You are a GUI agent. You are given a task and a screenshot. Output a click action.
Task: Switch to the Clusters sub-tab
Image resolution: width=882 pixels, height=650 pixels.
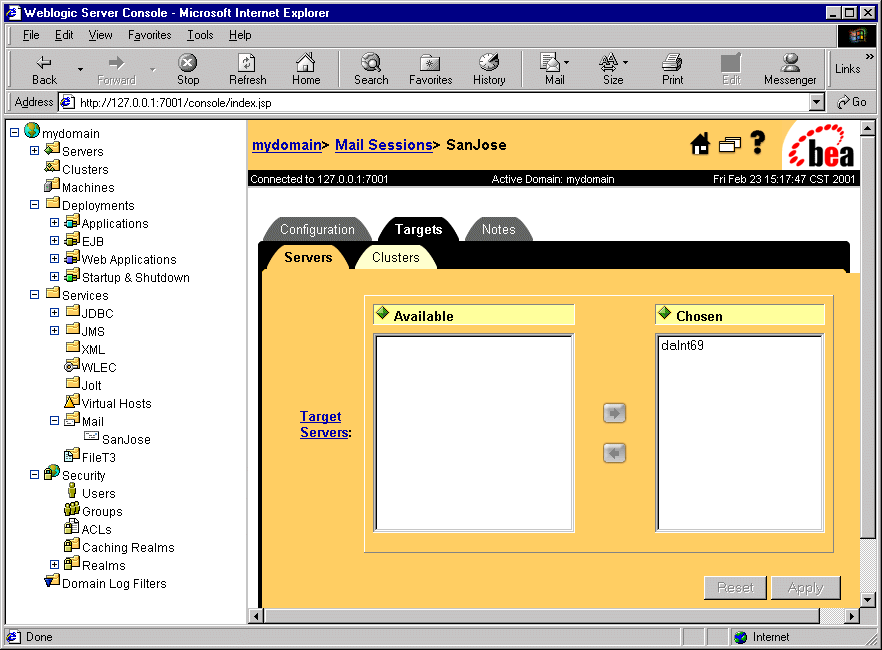(x=395, y=258)
